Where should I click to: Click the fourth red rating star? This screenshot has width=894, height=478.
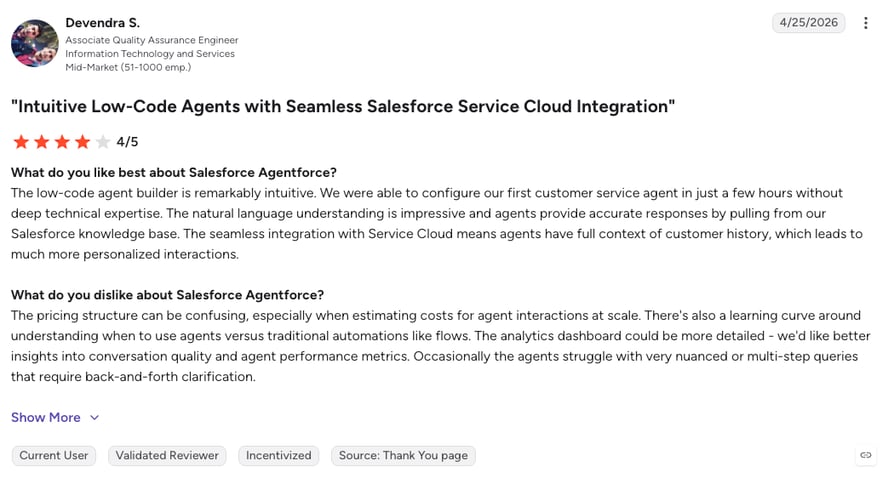point(83,141)
